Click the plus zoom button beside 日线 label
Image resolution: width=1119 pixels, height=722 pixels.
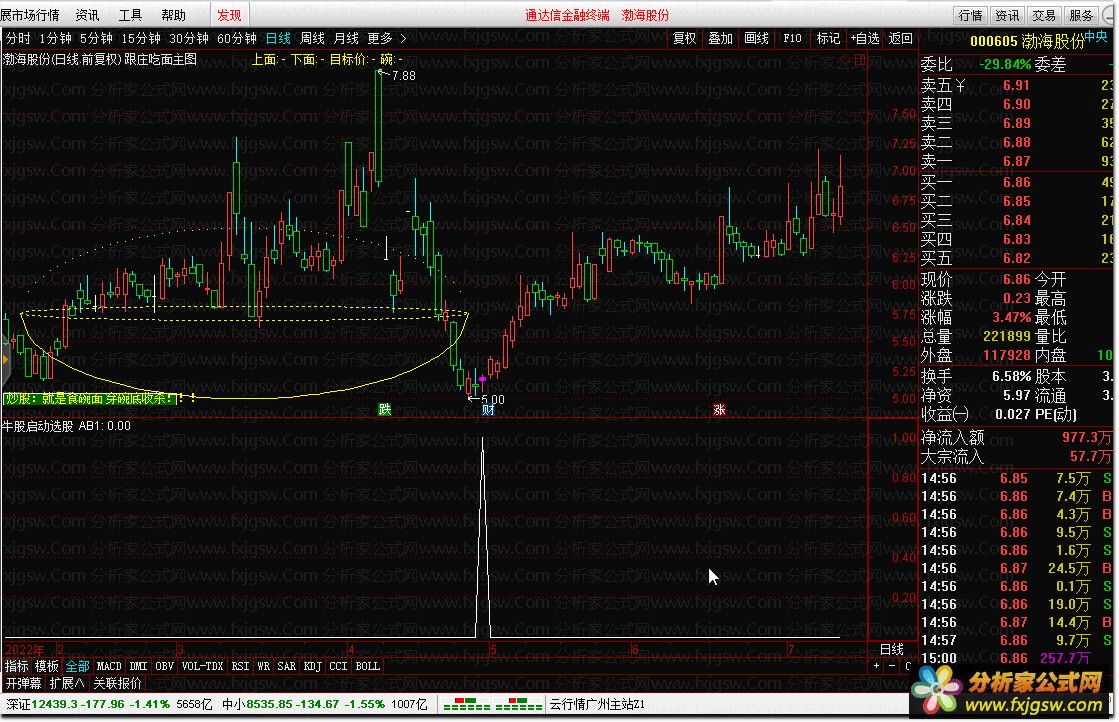876,666
